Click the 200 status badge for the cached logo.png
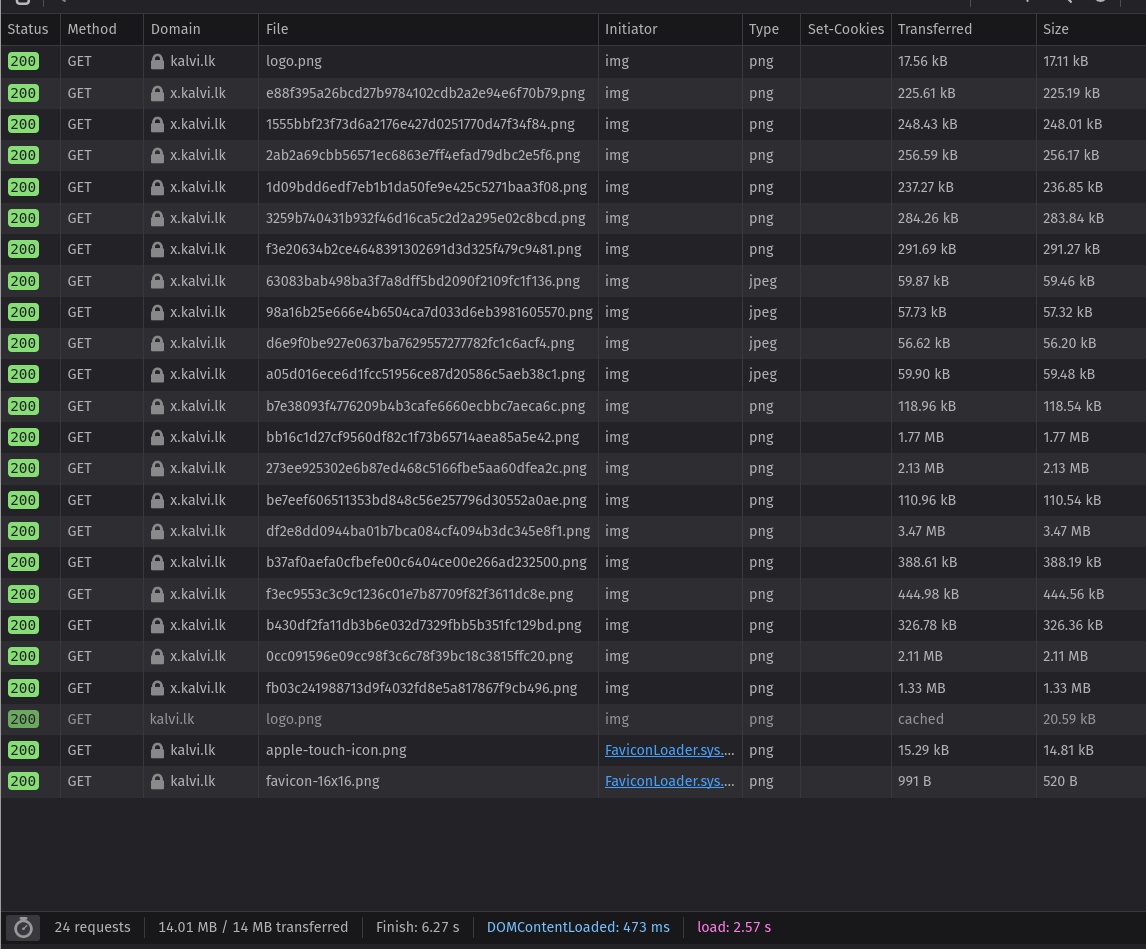The height and width of the screenshot is (949, 1146). coord(23,719)
